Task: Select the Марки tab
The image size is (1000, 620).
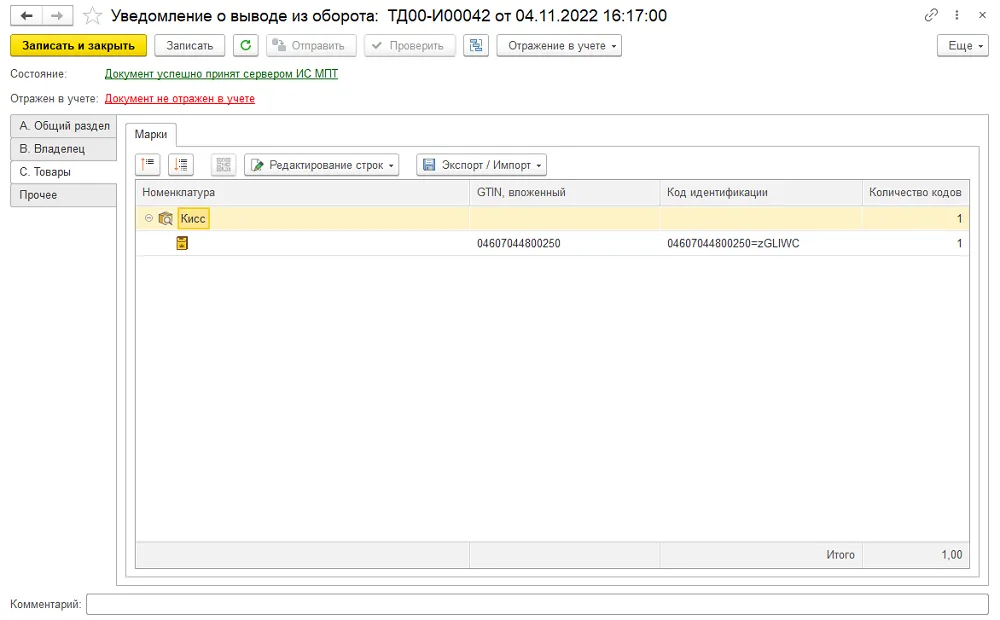Action: click(x=151, y=135)
